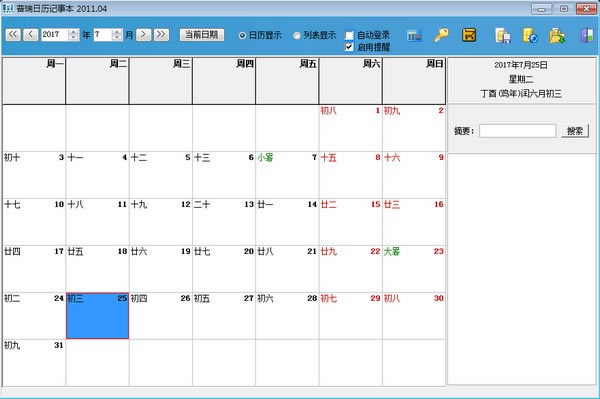Image resolution: width=600 pixels, height=399 pixels.
Task: Open the calculator/calendar grid toolbar icon
Action: tap(414, 36)
